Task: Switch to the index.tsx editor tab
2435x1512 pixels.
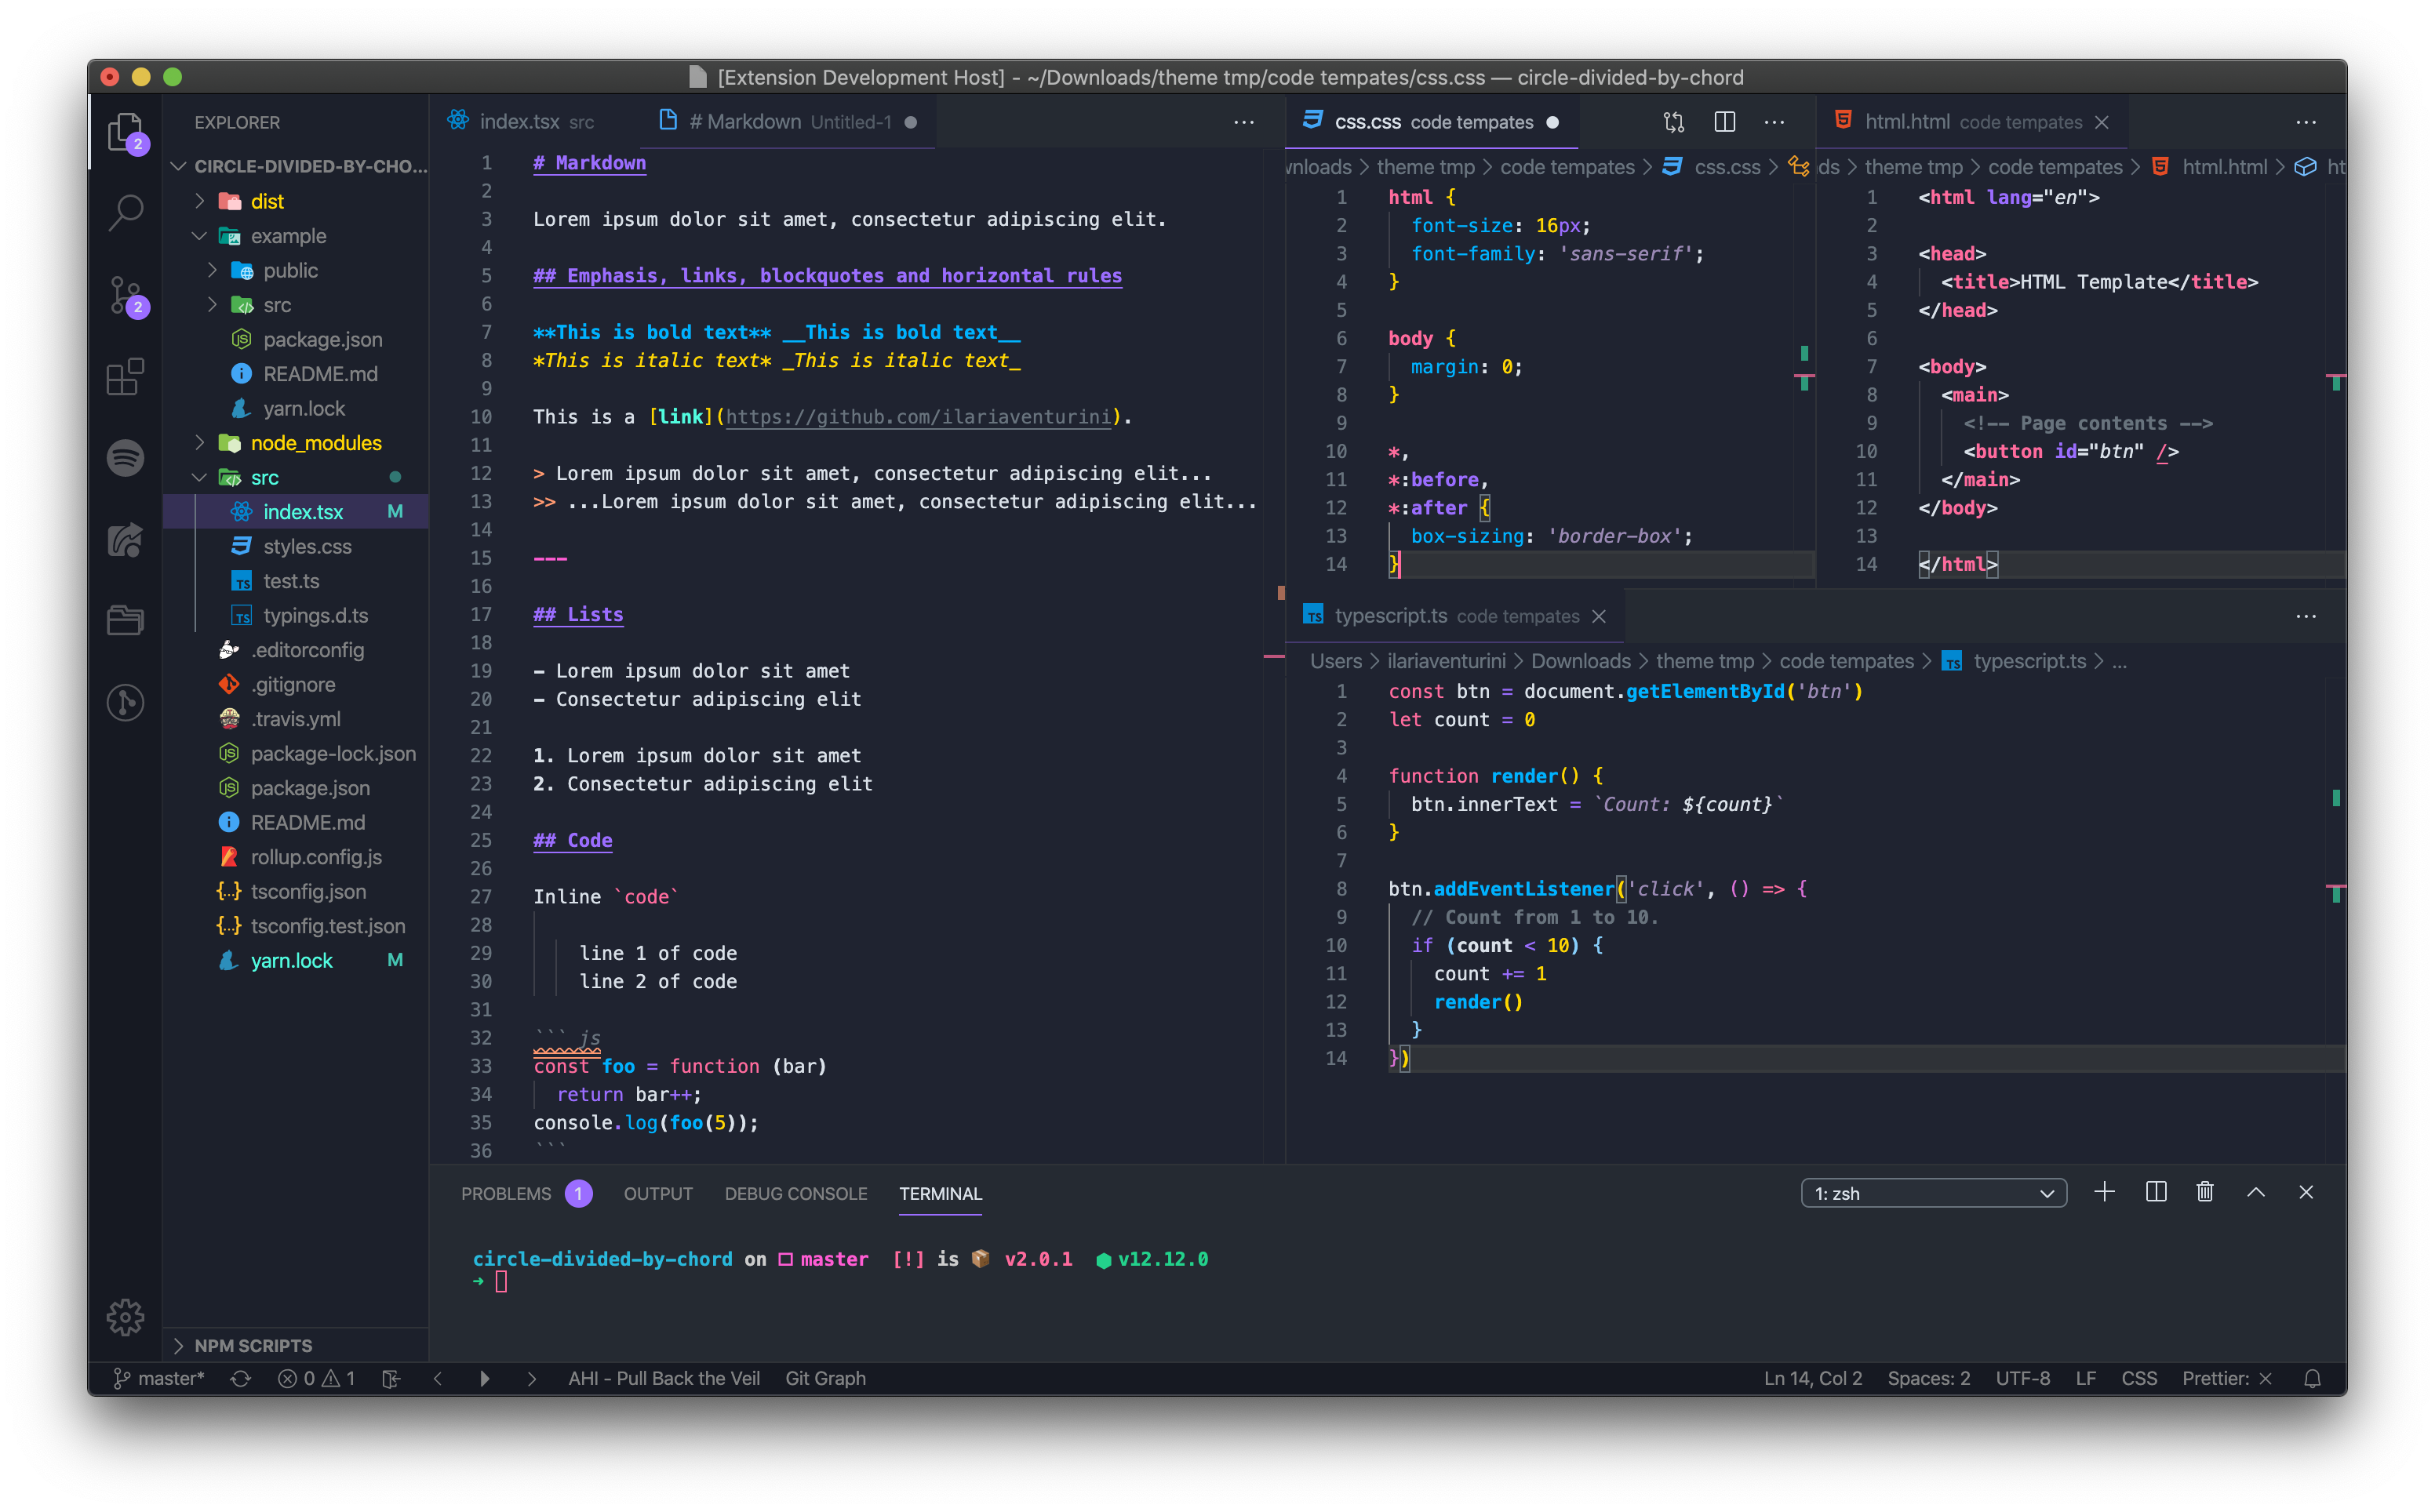Action: [x=519, y=122]
